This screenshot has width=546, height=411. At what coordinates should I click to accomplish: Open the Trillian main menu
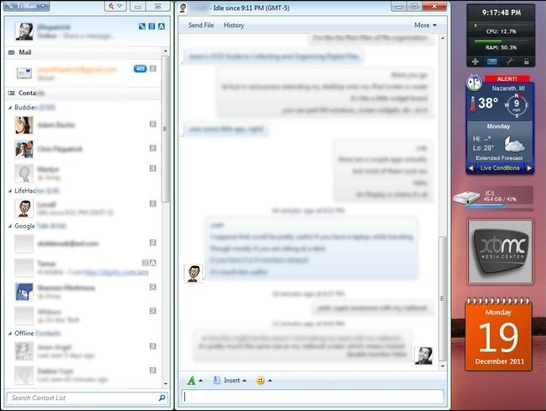(26, 6)
